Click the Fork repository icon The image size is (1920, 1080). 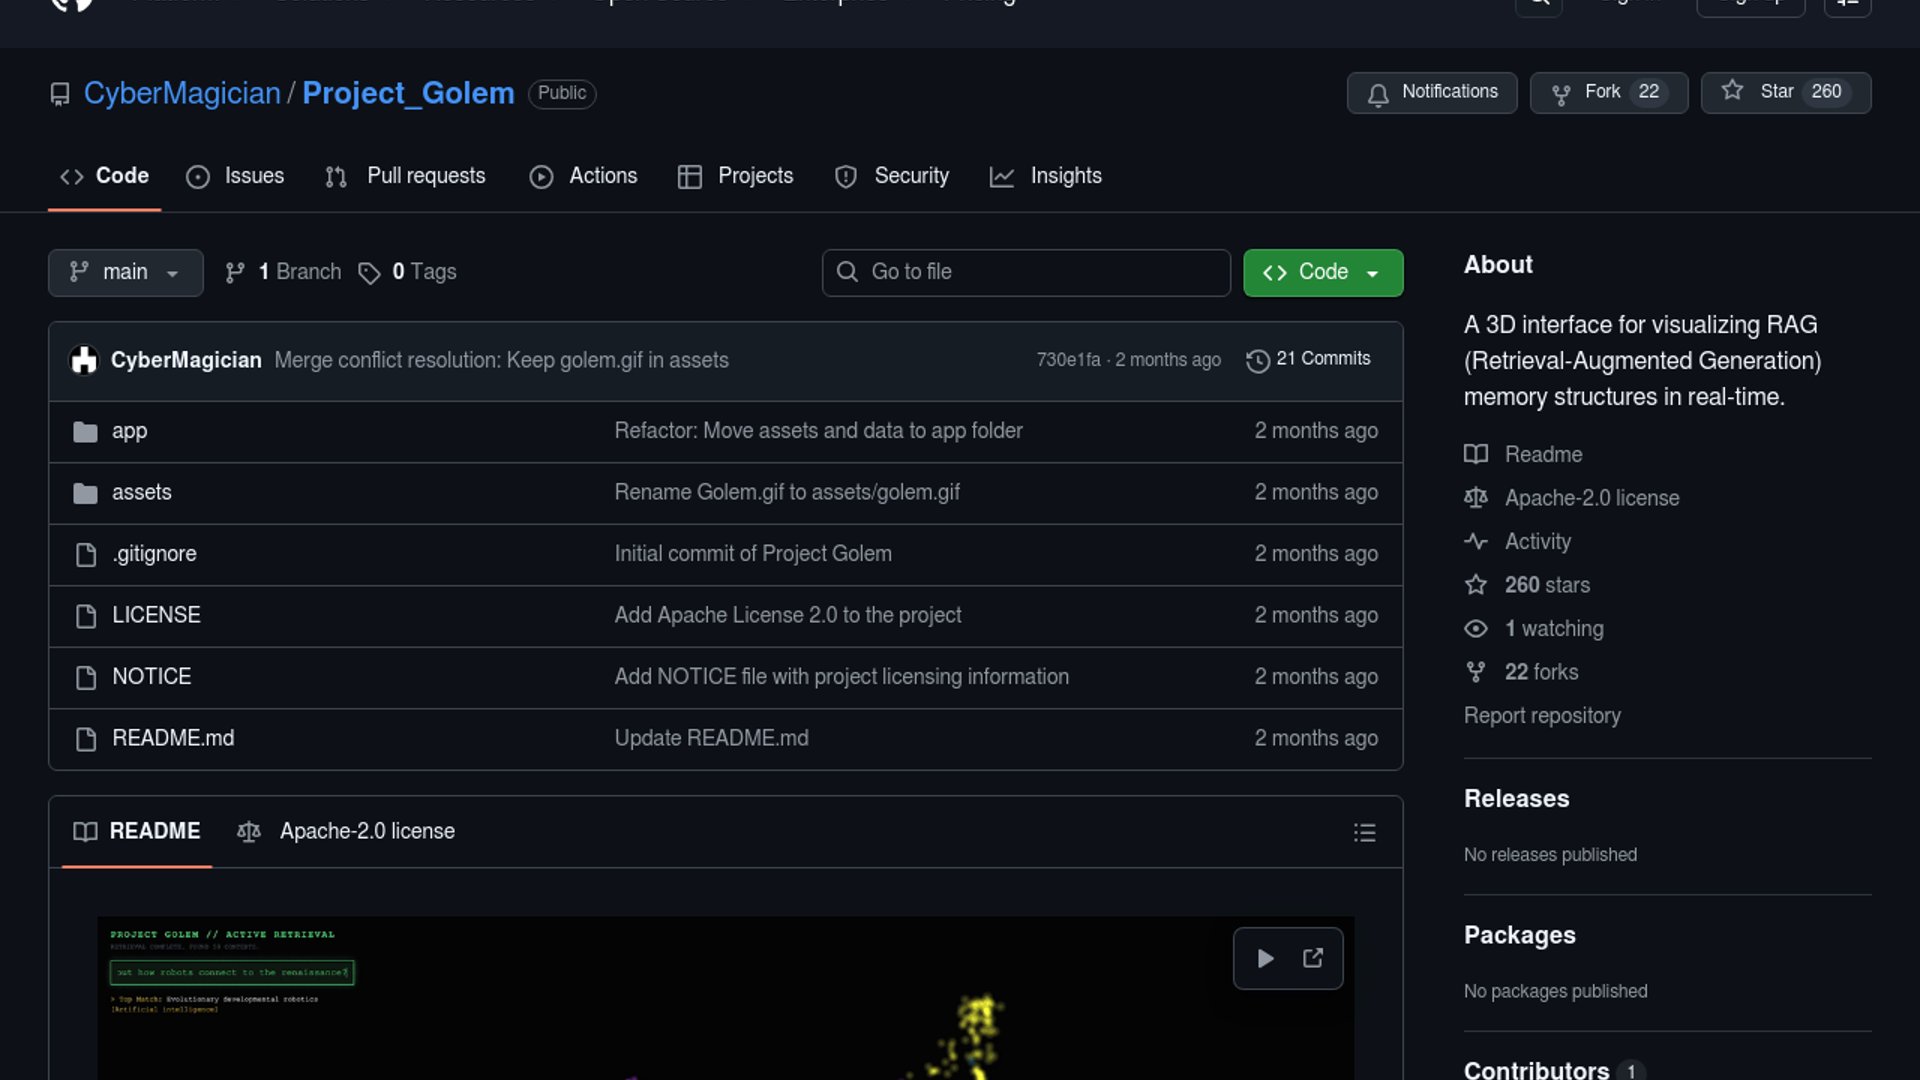[1560, 94]
